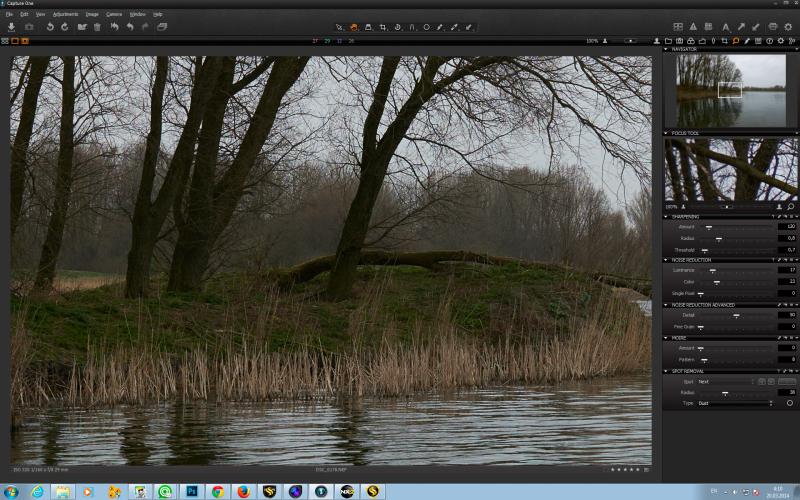Screen dimensions: 800x500
Task: Select the pointer Select cursor tool
Action: click(339, 28)
